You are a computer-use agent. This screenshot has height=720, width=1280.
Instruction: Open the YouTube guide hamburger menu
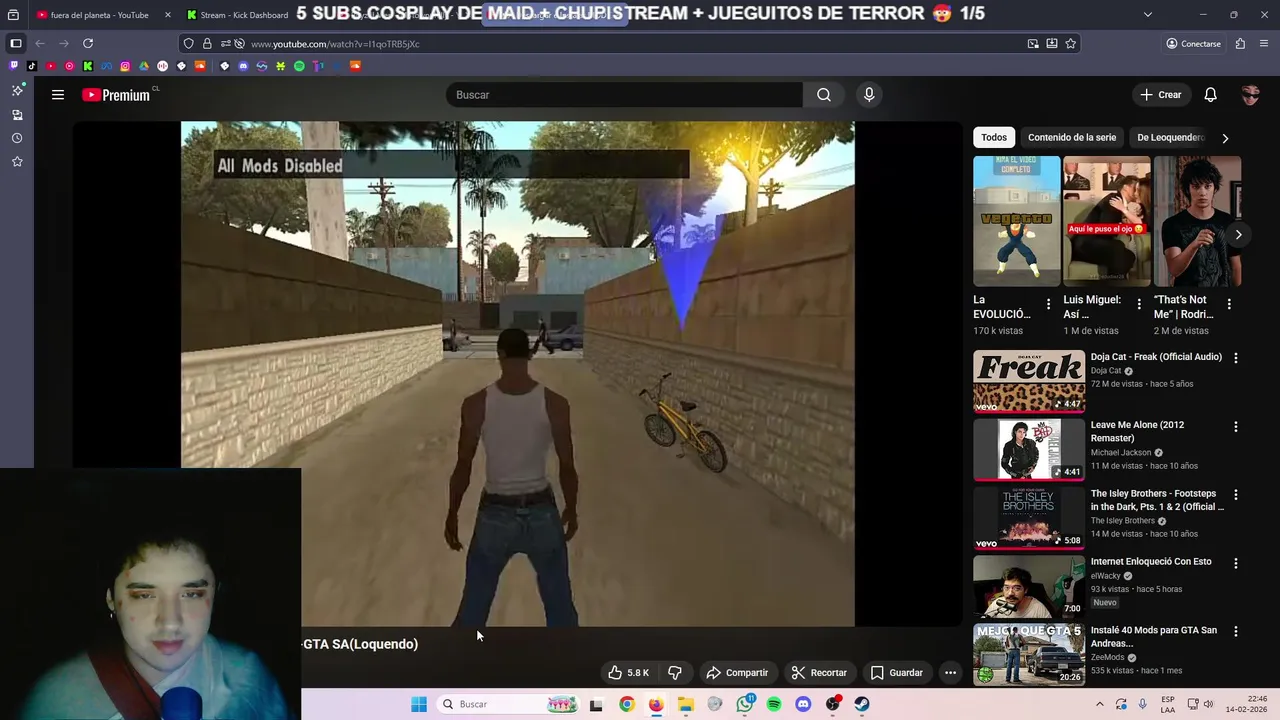pyautogui.click(x=58, y=95)
